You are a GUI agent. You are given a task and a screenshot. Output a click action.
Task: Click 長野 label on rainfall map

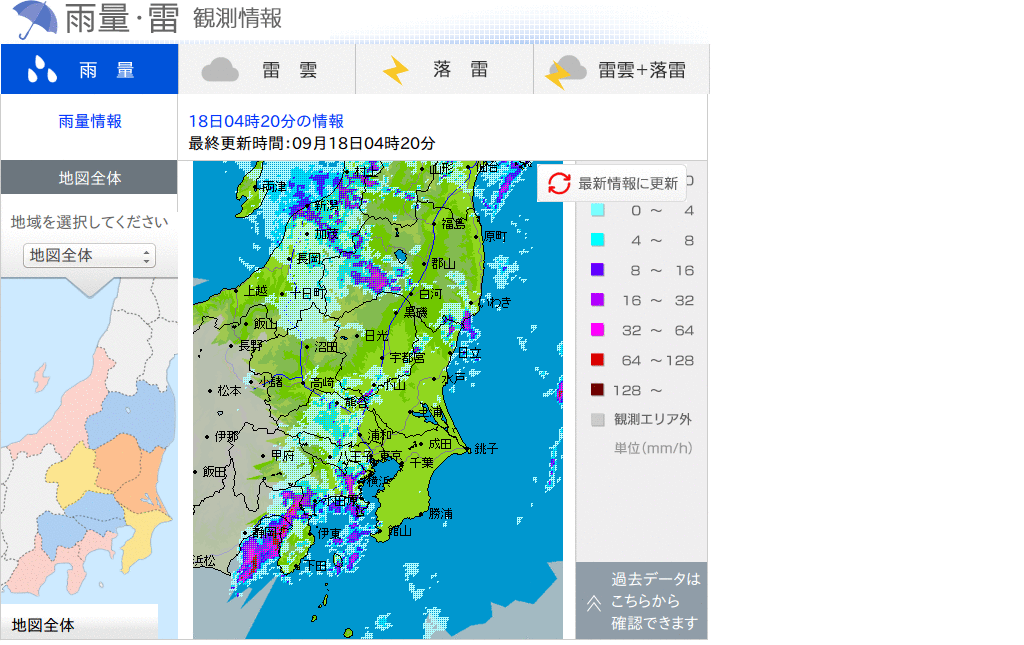[251, 346]
